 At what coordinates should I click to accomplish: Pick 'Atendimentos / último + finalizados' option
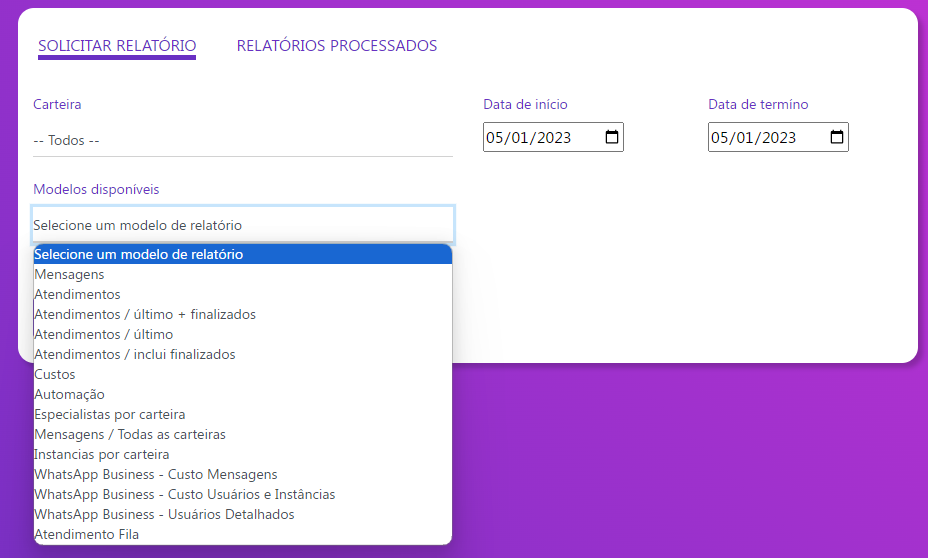pos(243,314)
